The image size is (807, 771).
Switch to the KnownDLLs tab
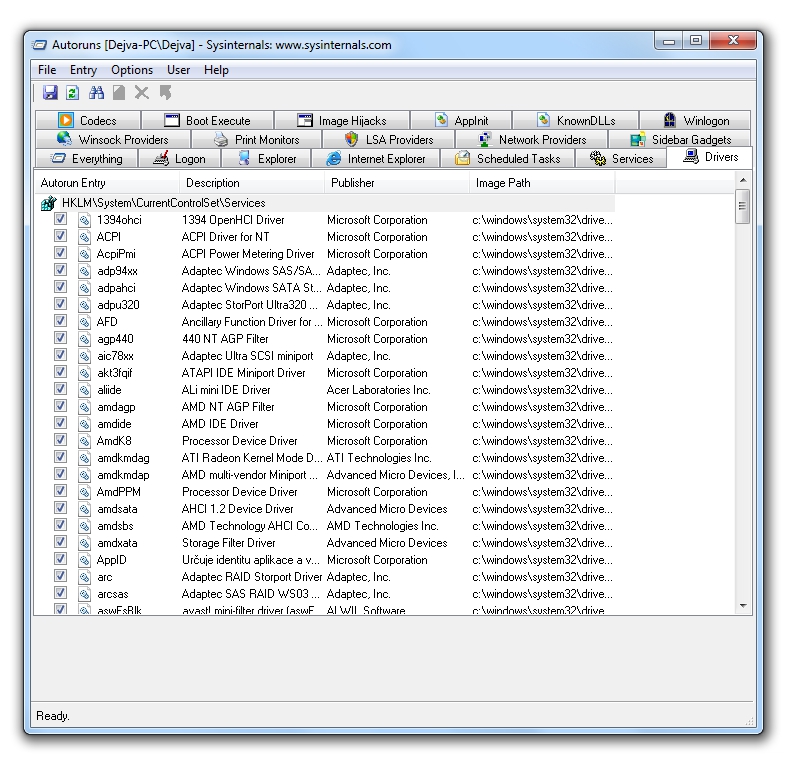click(576, 120)
